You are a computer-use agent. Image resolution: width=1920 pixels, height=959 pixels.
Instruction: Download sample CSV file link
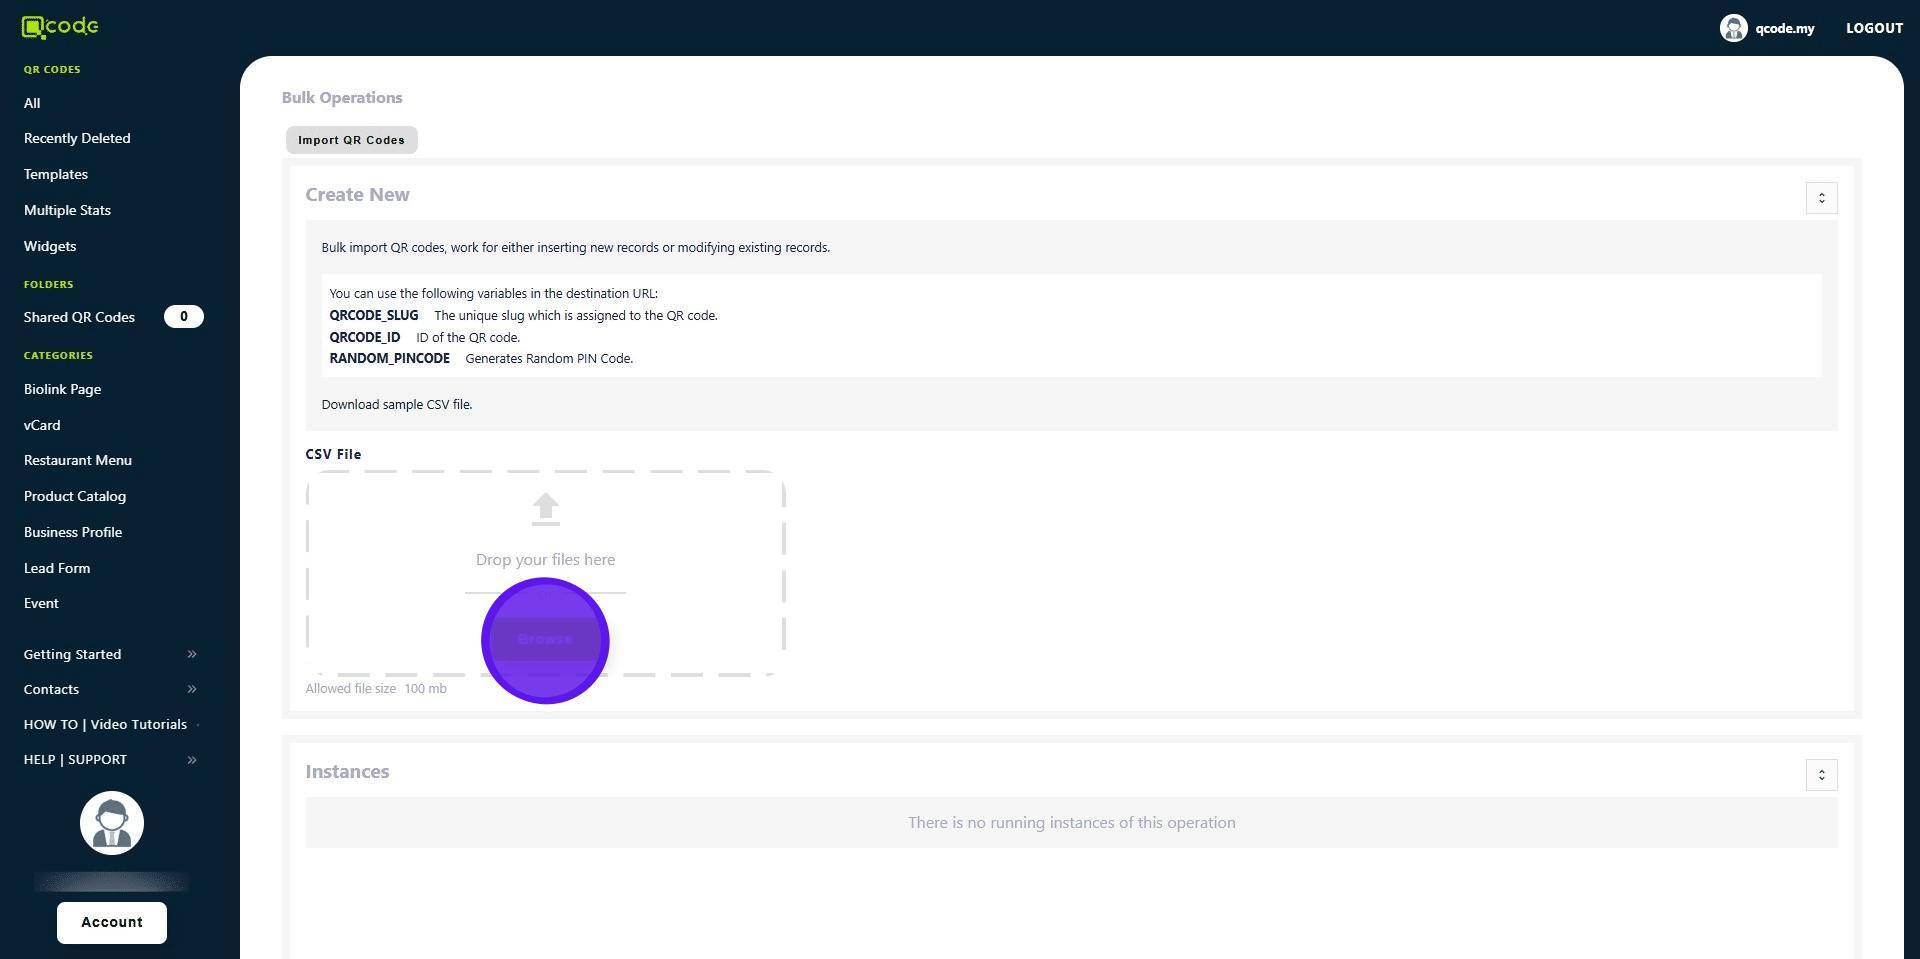pyautogui.click(x=396, y=405)
